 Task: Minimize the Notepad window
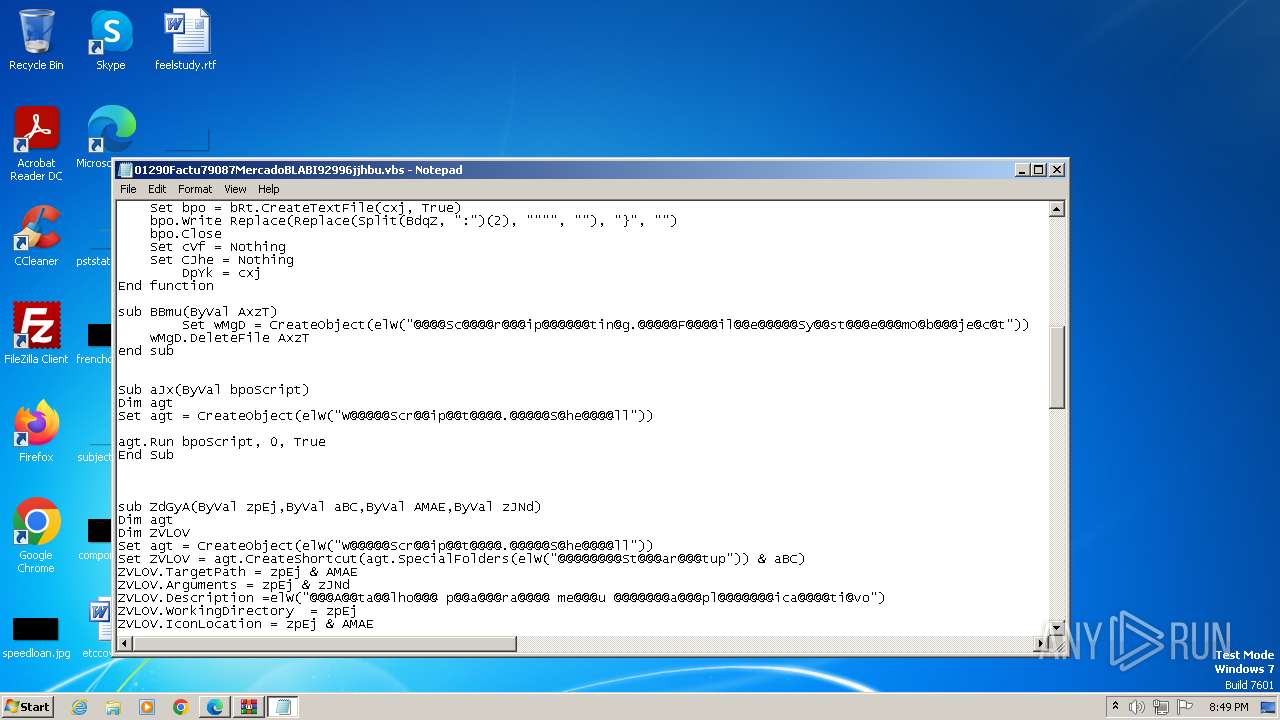pos(1022,170)
